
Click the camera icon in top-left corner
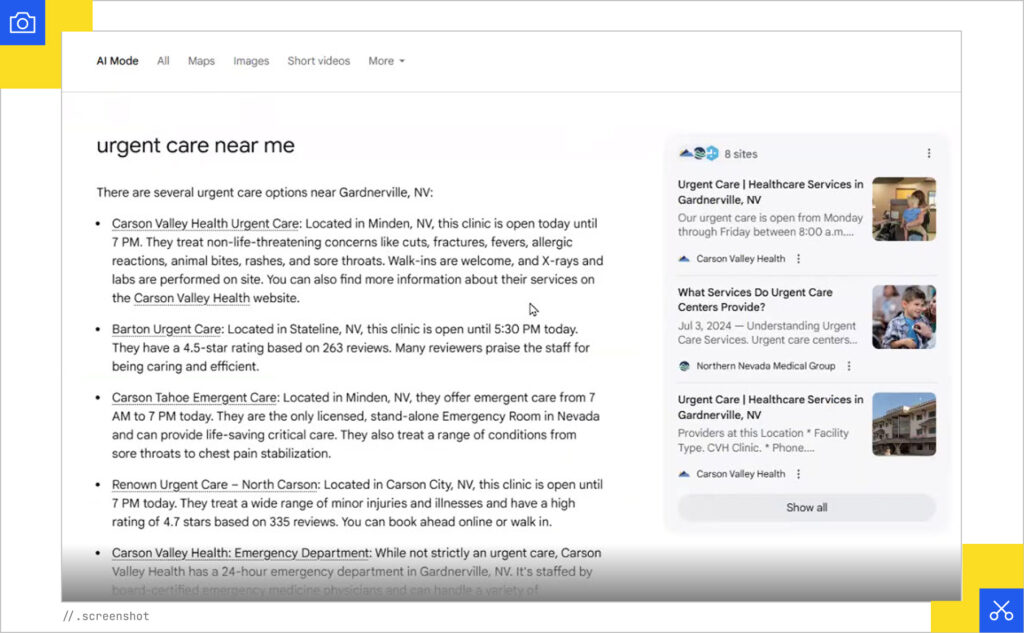point(22,22)
